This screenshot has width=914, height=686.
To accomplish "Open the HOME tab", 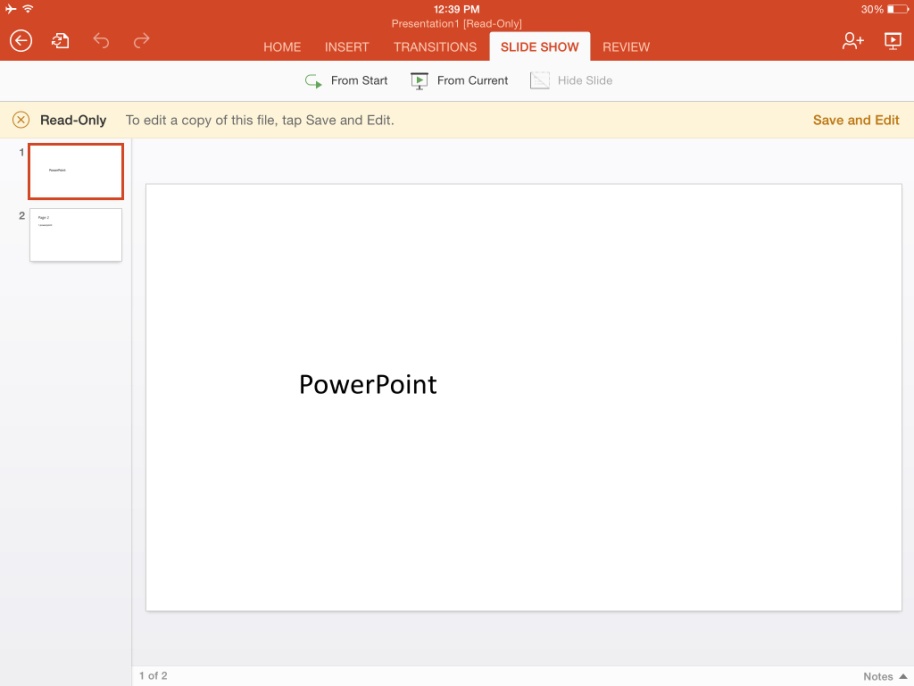I will click(282, 47).
